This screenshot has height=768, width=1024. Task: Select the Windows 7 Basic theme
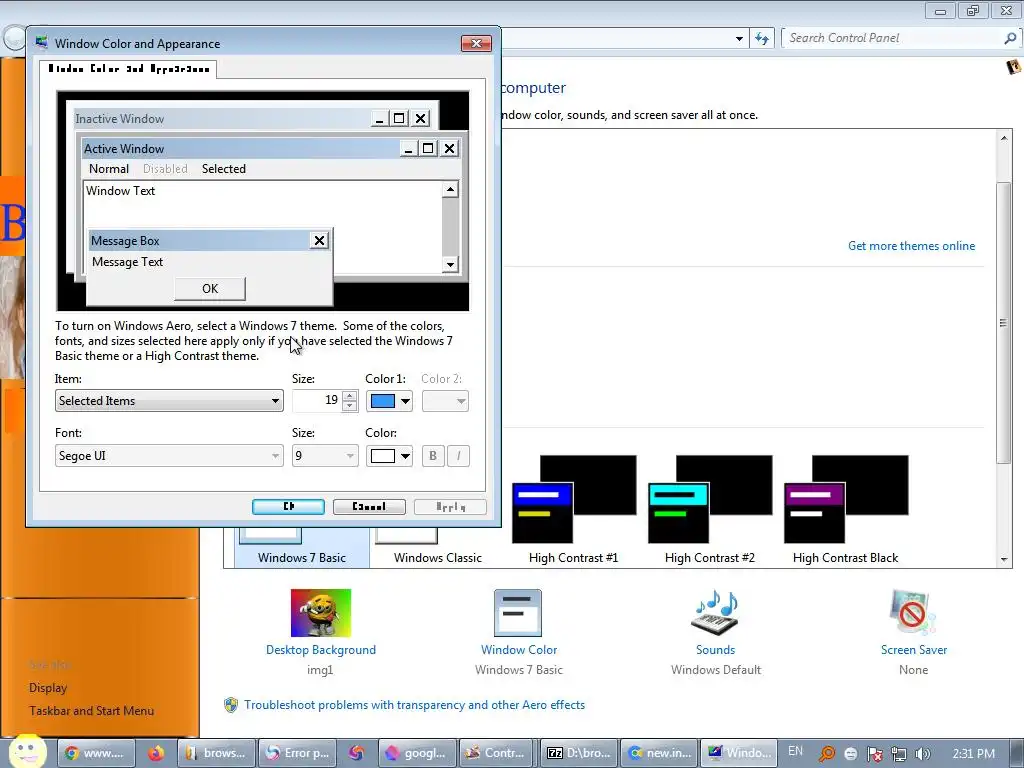(x=302, y=547)
